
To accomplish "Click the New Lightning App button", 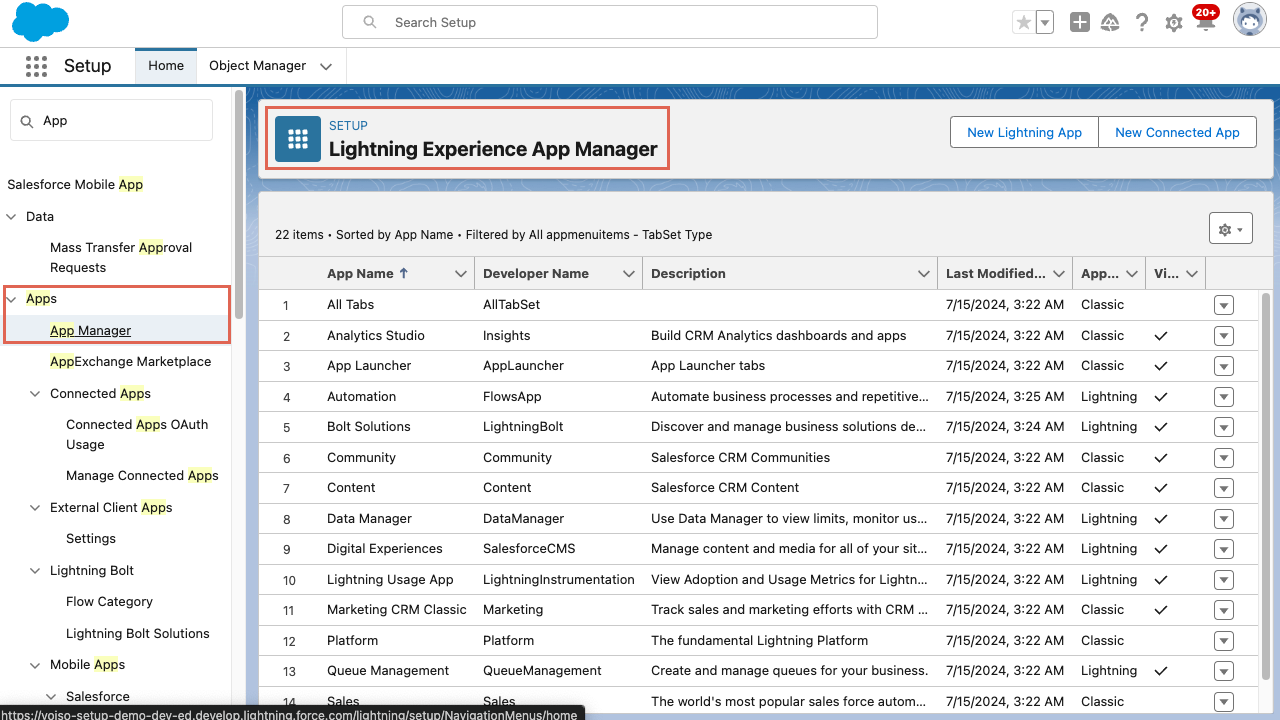I will click(x=1024, y=132).
